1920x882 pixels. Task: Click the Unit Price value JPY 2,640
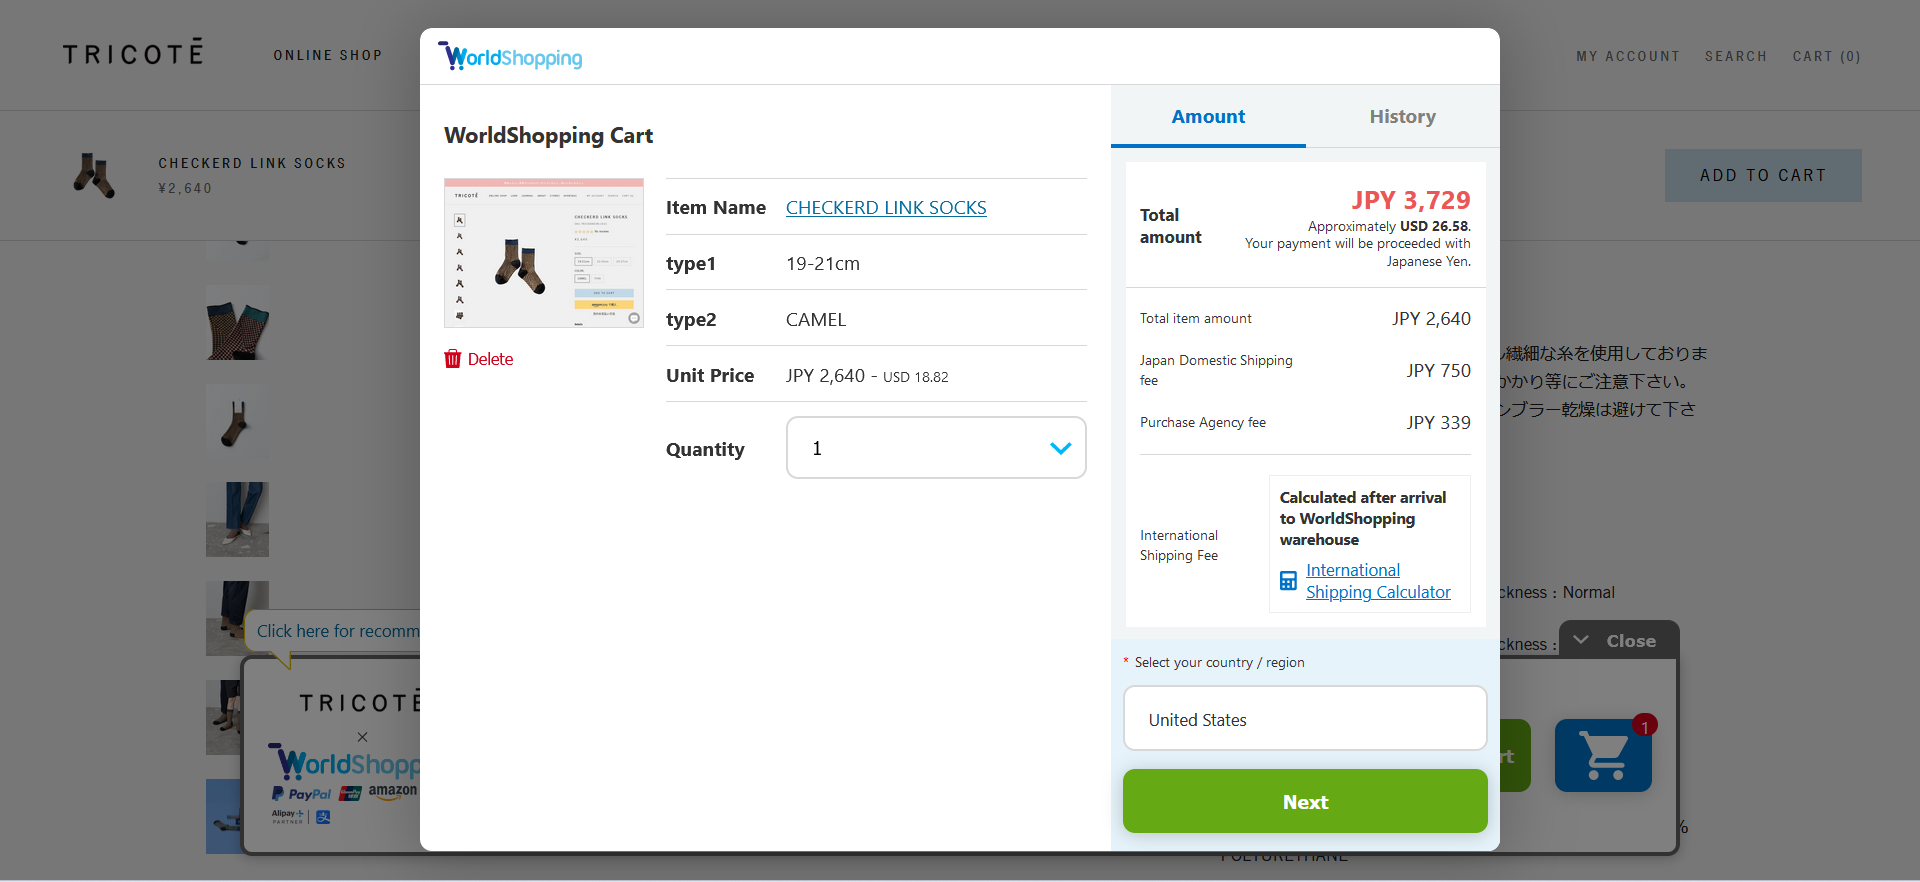[825, 376]
